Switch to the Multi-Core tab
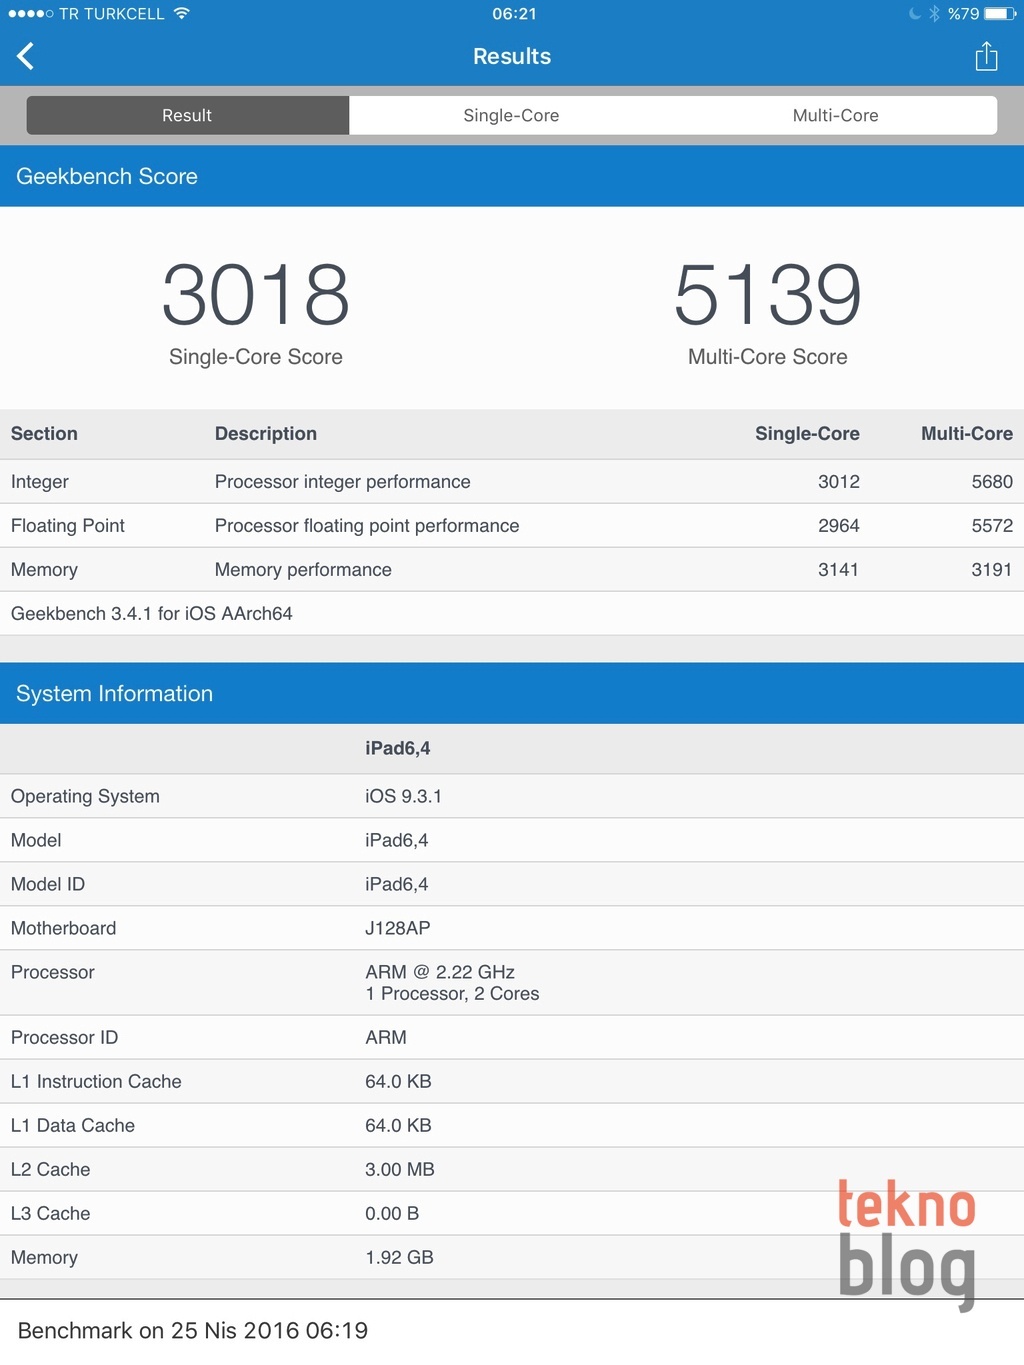This screenshot has width=1024, height=1365. coord(835,115)
